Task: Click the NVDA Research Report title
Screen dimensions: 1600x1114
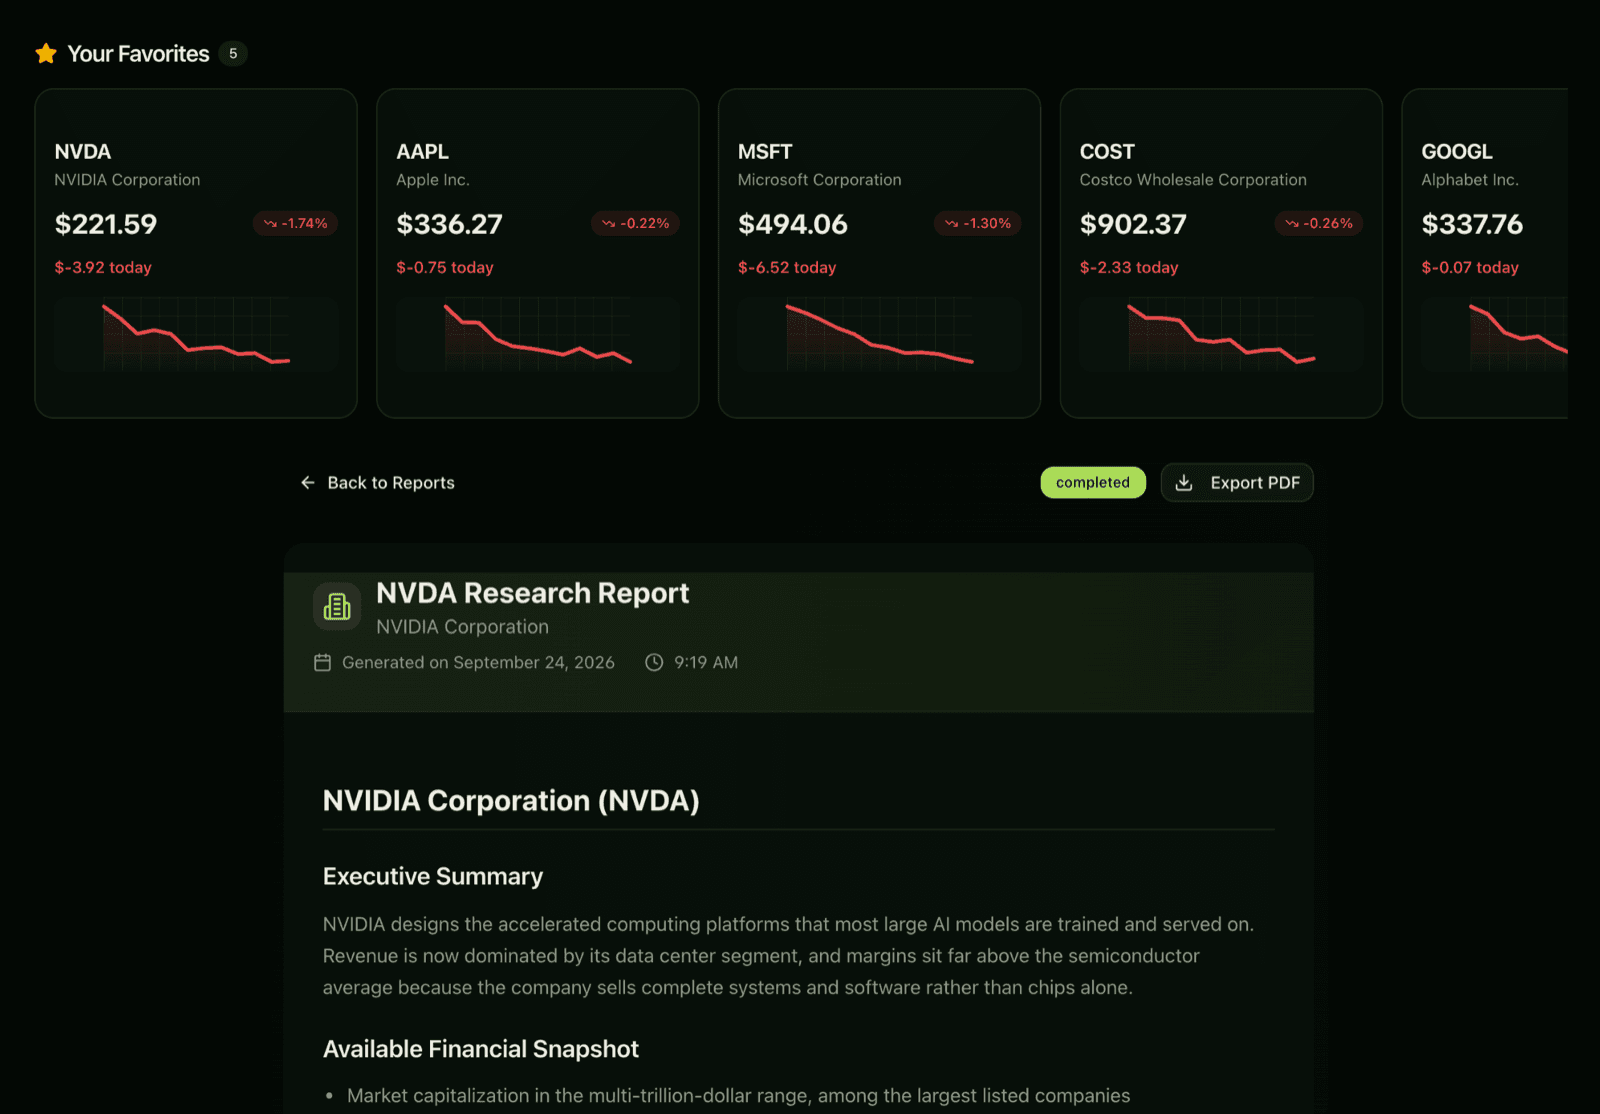Action: point(533,593)
